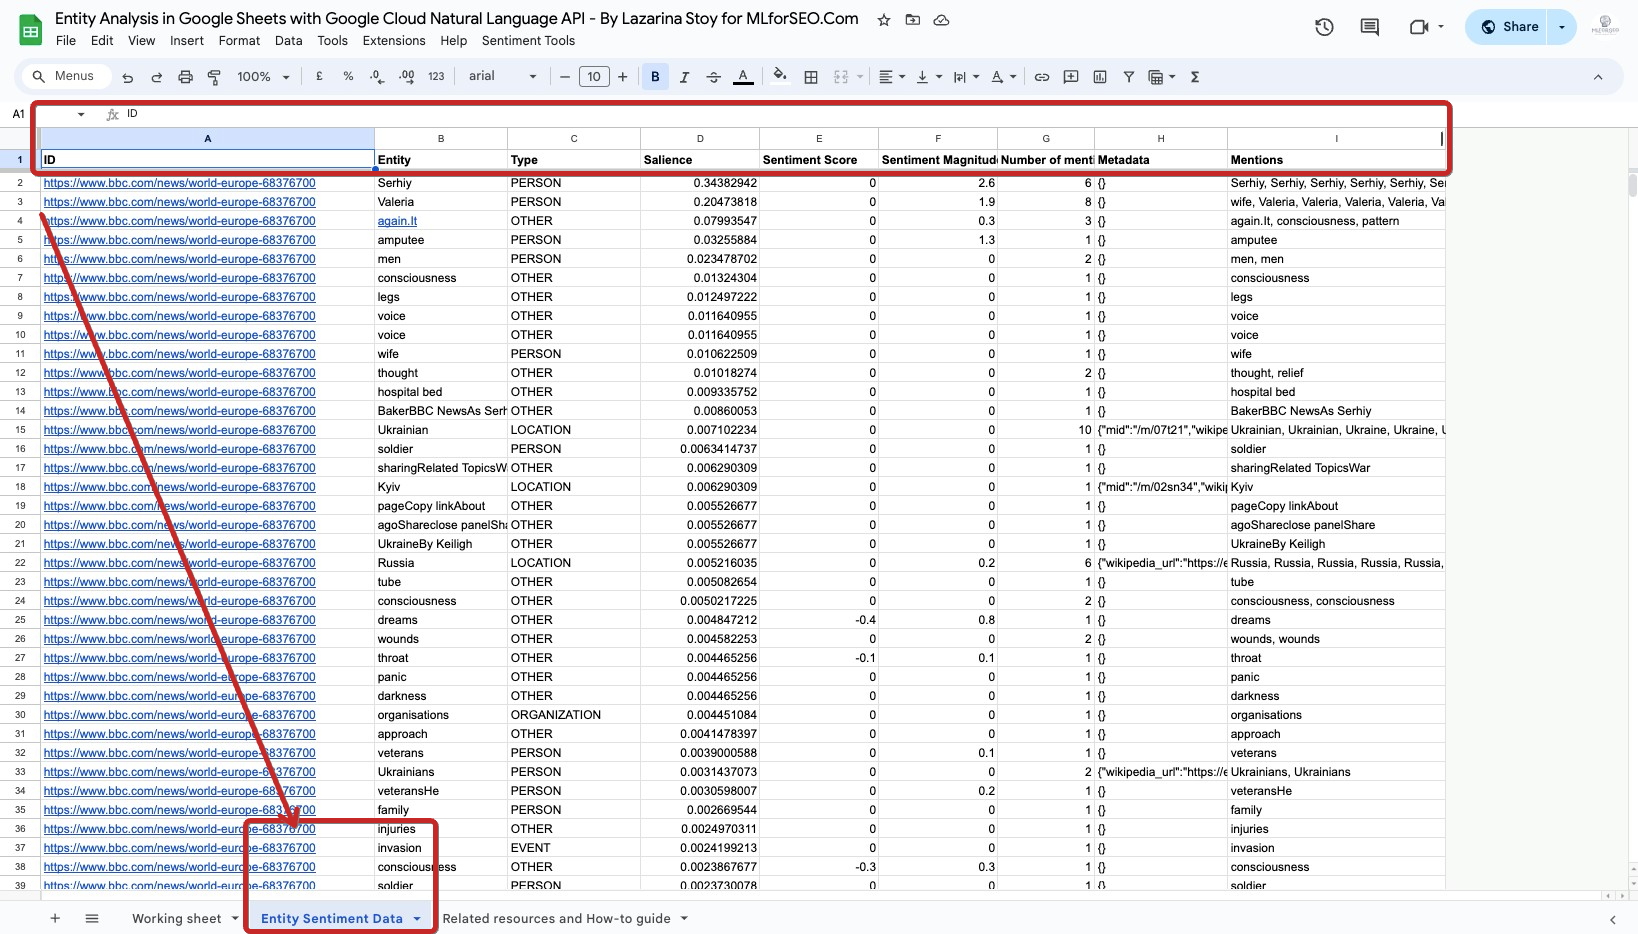Open the Format menu
The width and height of the screenshot is (1638, 934).
coord(239,41)
